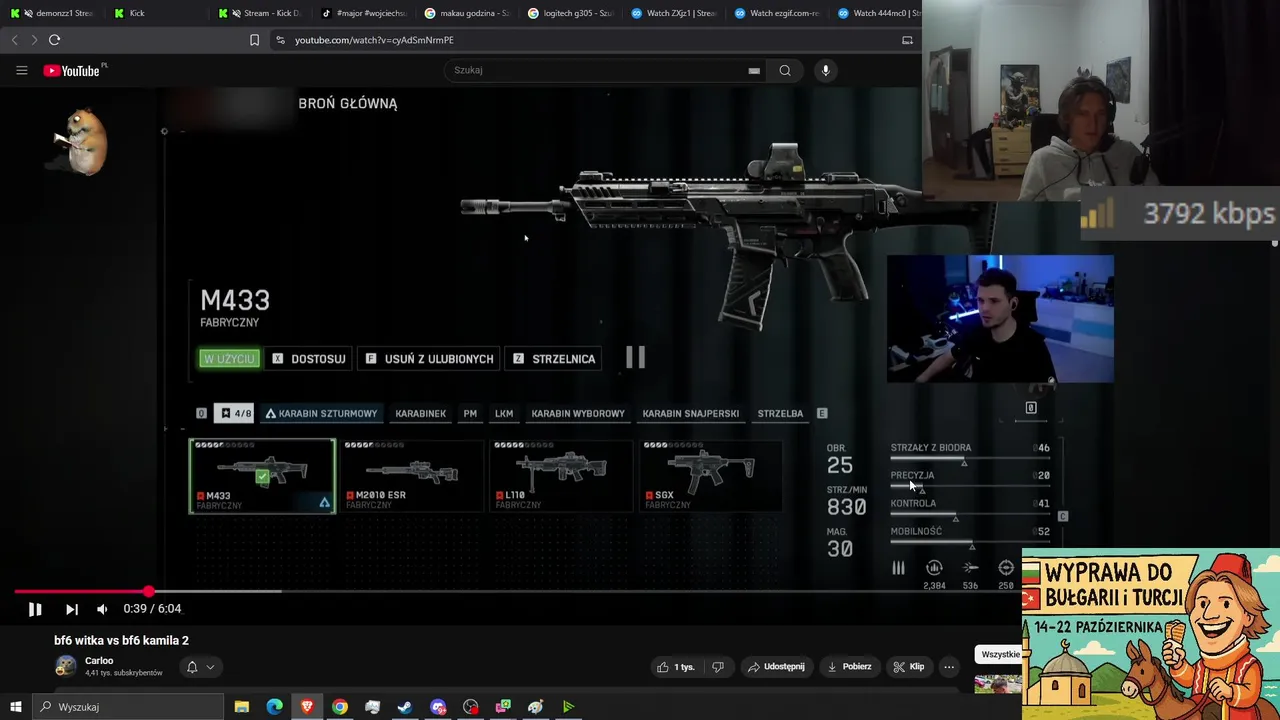
Task: Pause the YouTube video
Action: point(34,608)
